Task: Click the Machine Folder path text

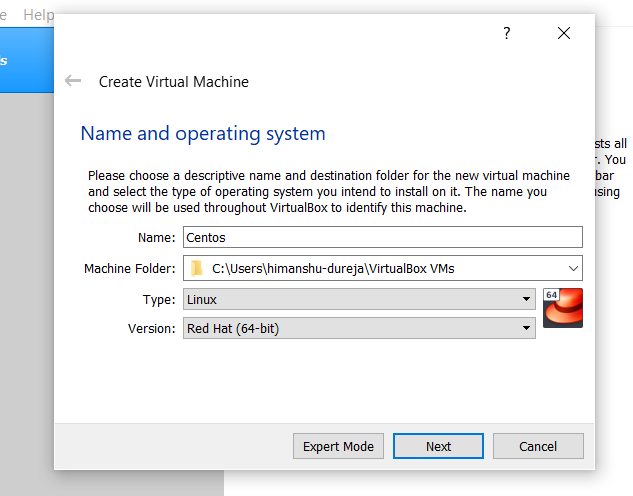Action: tap(333, 268)
